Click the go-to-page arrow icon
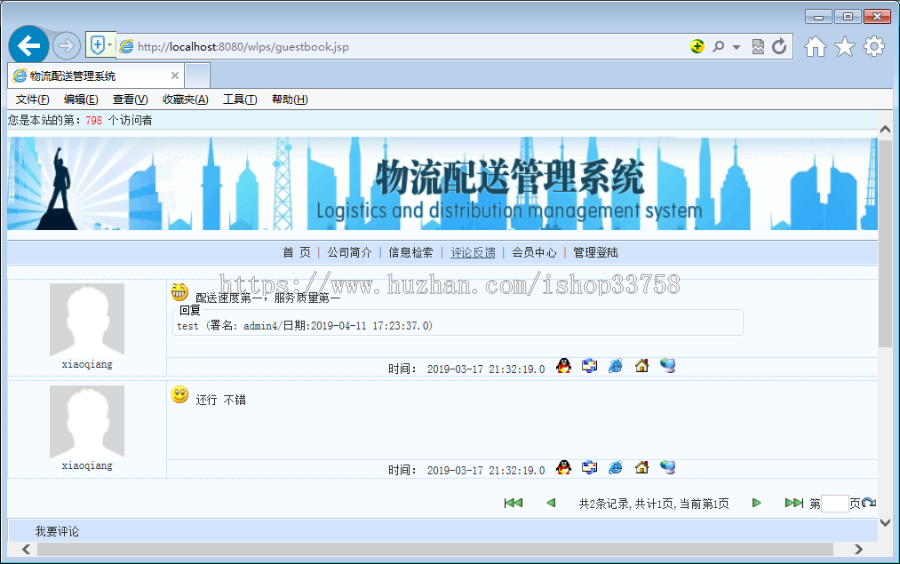 point(869,503)
